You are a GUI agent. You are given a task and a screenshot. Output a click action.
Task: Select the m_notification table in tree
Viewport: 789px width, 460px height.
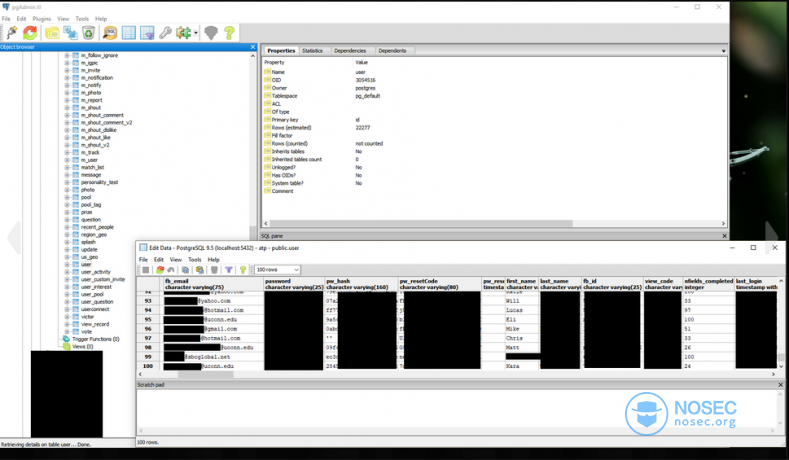point(97,78)
